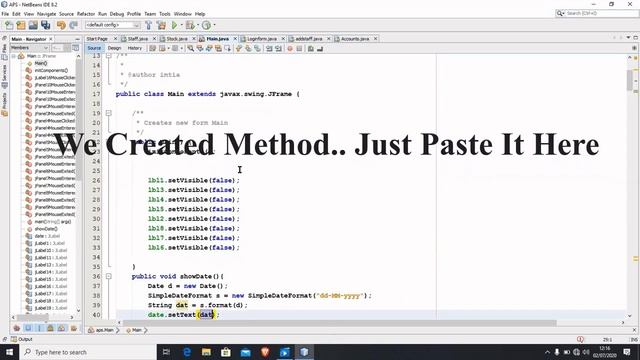Click the editor vertical scrollbar thumb
640x360 pixels.
click(630, 80)
